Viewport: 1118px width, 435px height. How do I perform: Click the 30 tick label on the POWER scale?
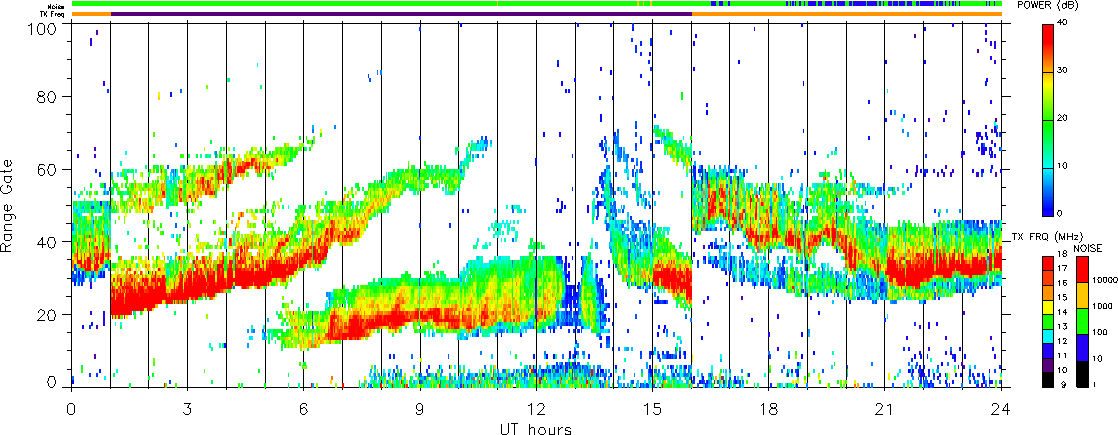[x=1064, y=72]
